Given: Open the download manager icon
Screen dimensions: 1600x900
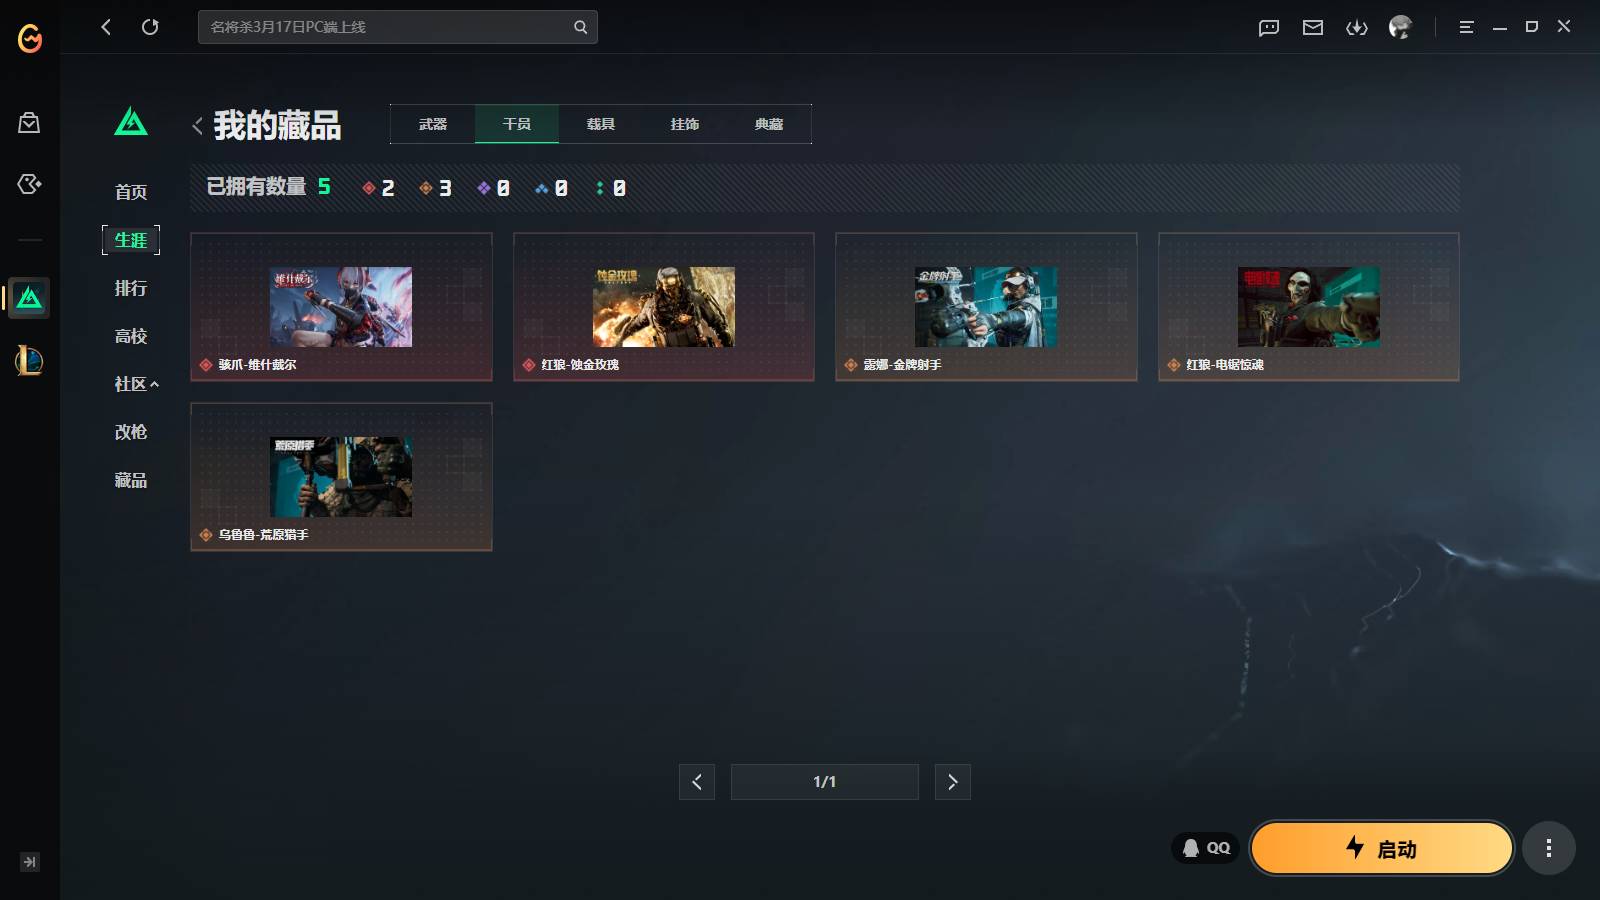Looking at the screenshot, I should [x=1357, y=27].
